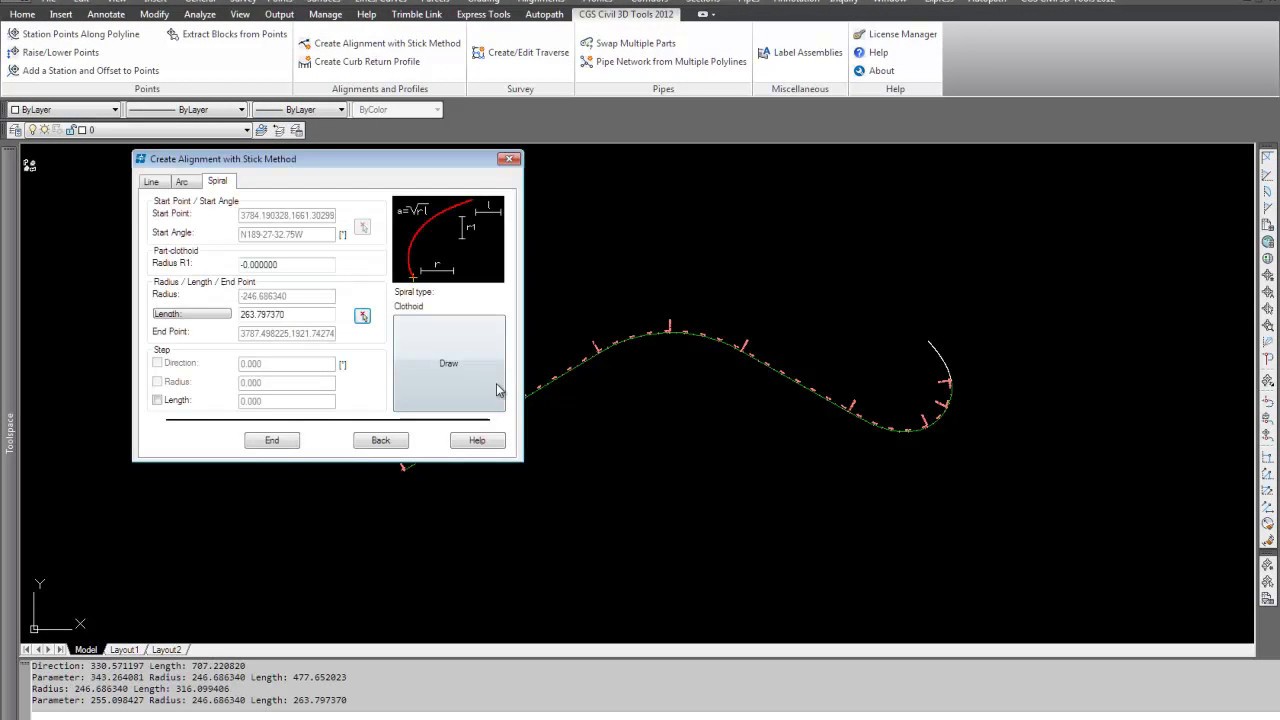Click the pick-point icon beside Start Point

(x=362, y=228)
